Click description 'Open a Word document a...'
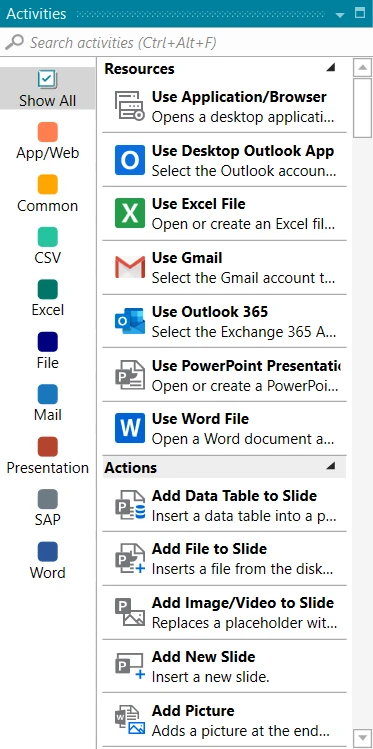The image size is (373, 749). pyautogui.click(x=243, y=439)
